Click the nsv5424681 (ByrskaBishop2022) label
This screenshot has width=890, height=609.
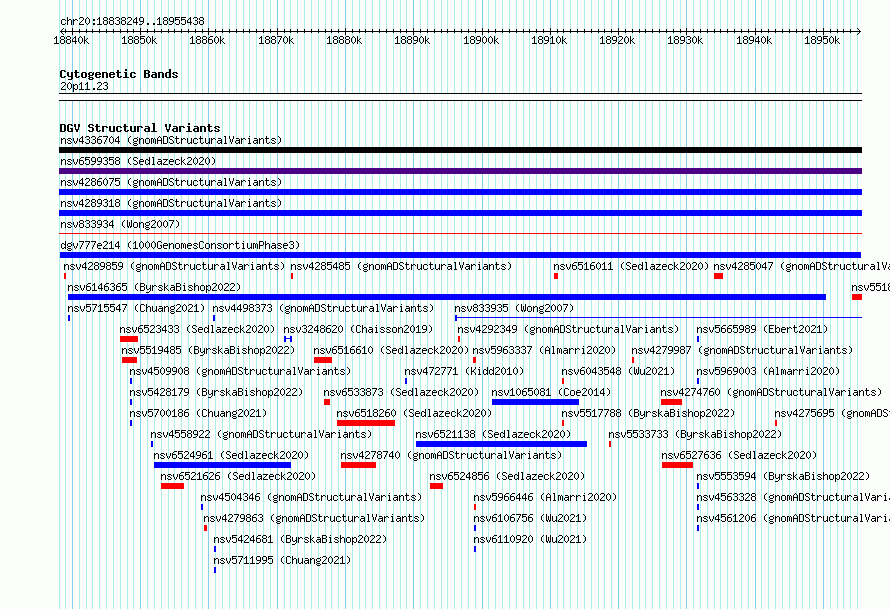click(300, 539)
